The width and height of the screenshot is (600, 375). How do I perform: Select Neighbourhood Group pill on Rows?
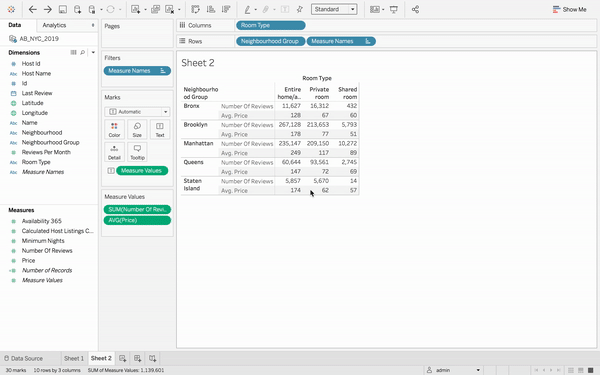[x=270, y=41]
